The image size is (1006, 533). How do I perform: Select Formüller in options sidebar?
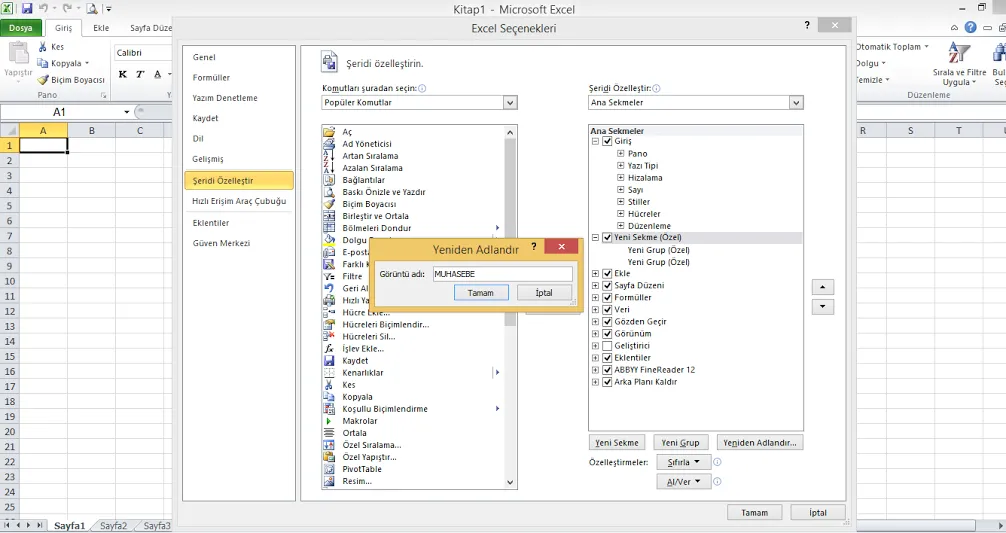211,78
